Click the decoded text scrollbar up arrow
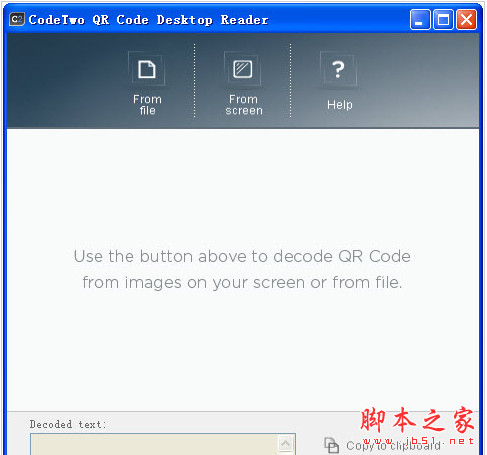The height and width of the screenshot is (455, 487). 285,443
